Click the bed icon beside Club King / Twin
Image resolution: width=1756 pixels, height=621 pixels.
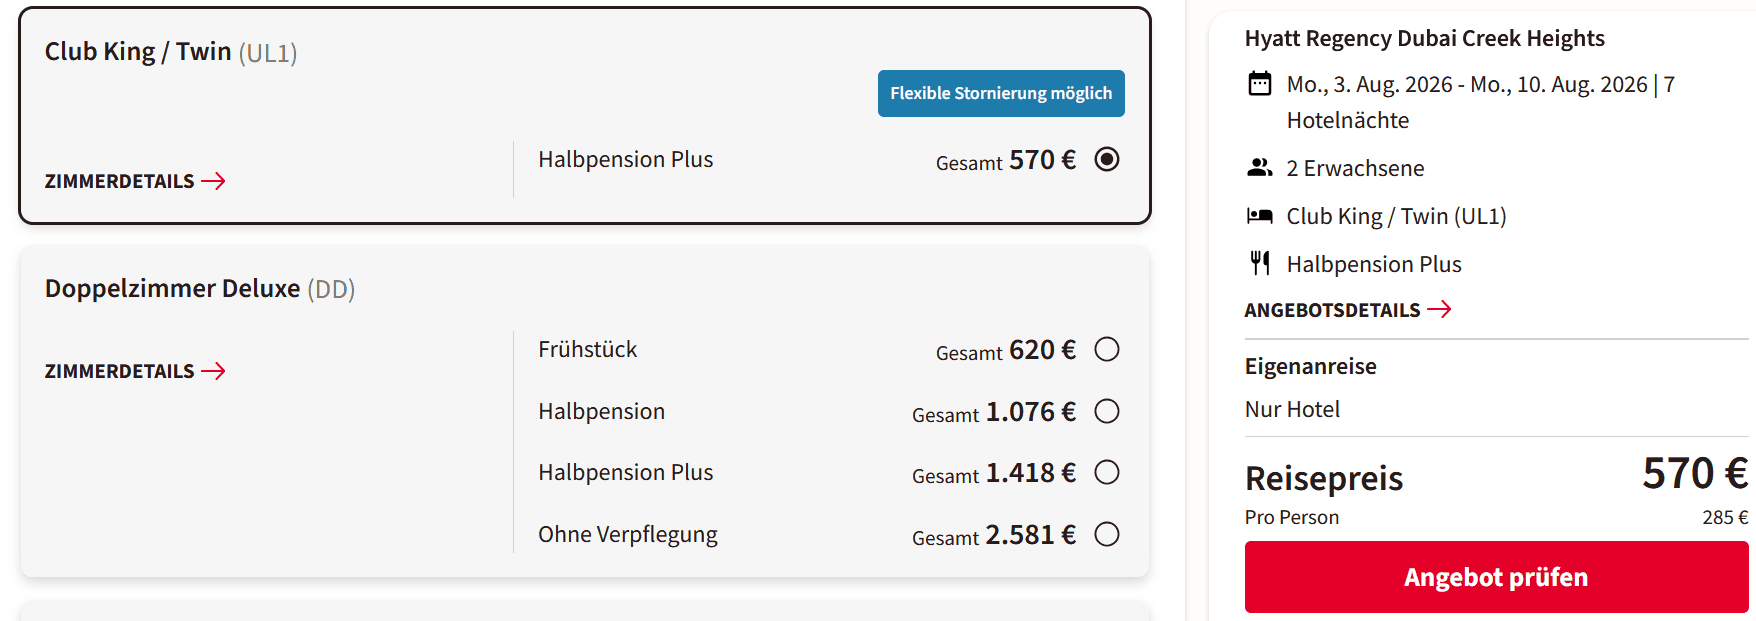(1260, 216)
